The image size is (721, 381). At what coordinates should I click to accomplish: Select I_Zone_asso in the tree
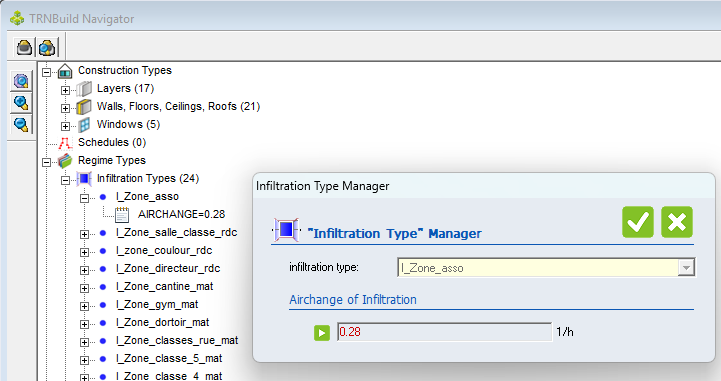[147, 196]
